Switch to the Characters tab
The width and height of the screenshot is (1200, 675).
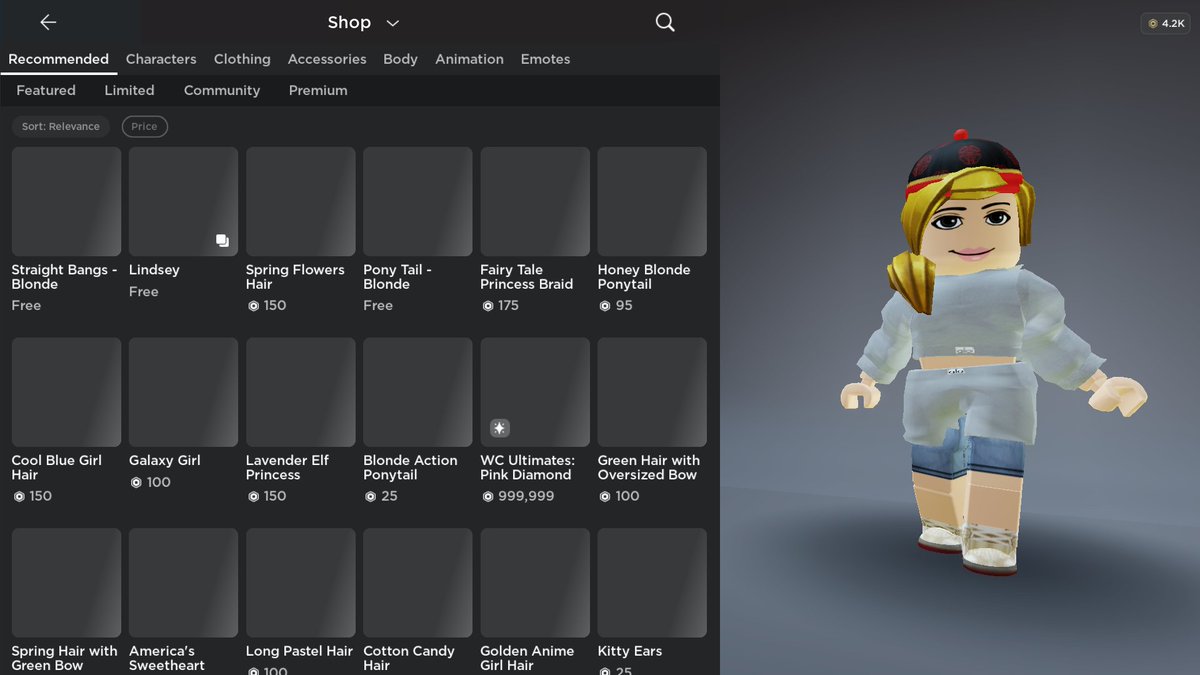161,59
